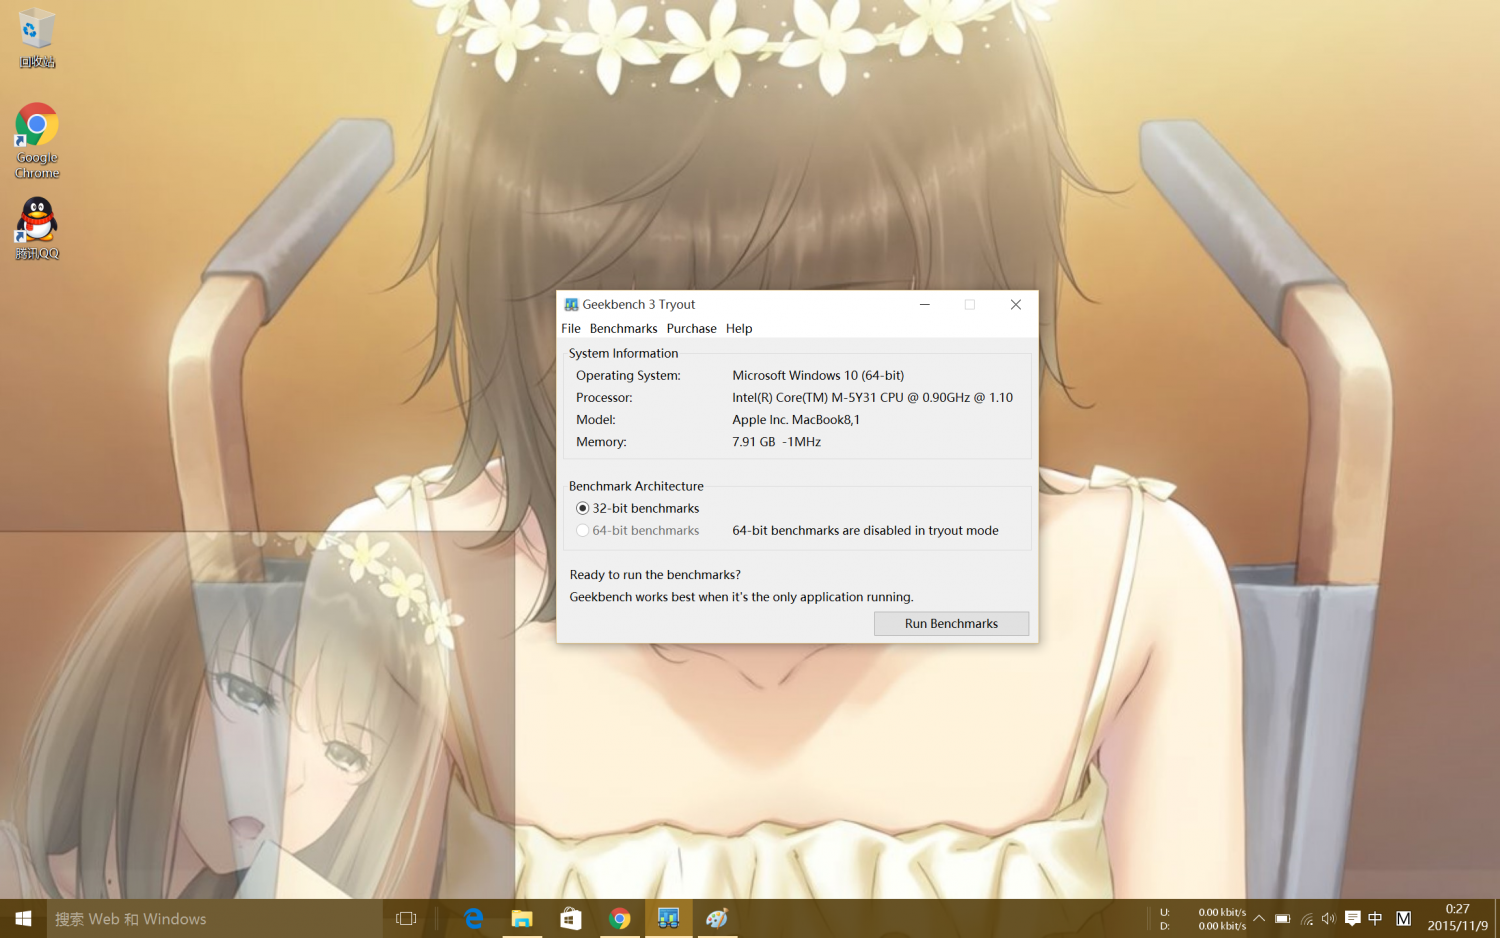Click the Geekbench icon in the taskbar
Image resolution: width=1500 pixels, height=938 pixels.
668,918
